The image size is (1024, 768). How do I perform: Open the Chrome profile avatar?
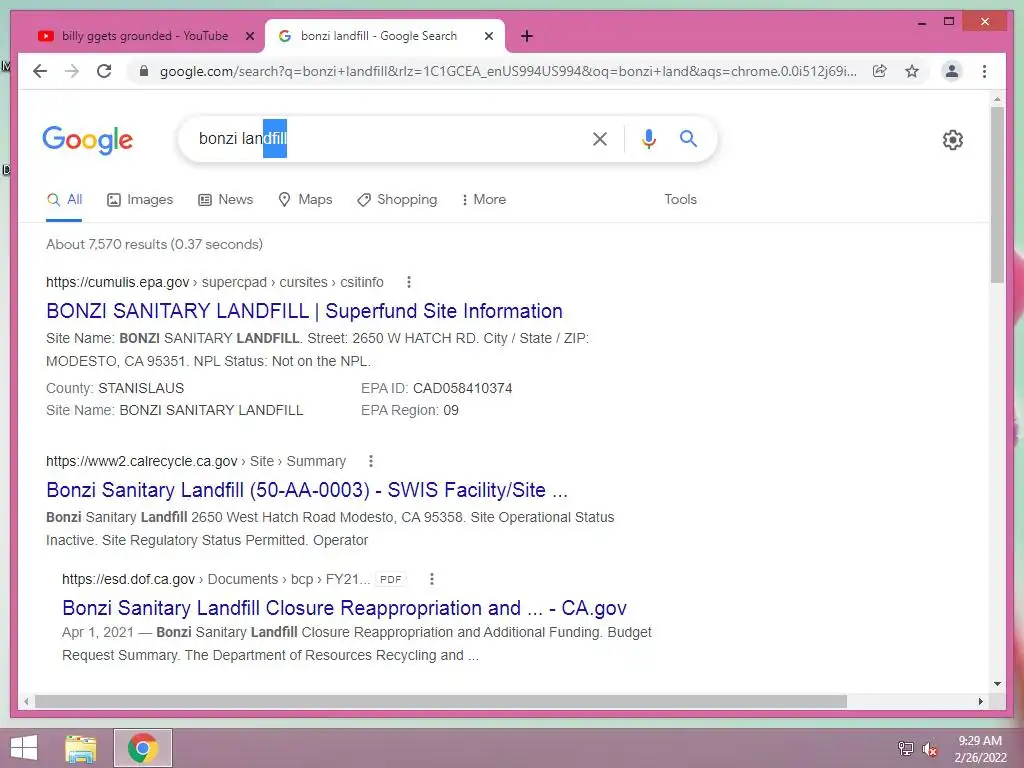(952, 71)
